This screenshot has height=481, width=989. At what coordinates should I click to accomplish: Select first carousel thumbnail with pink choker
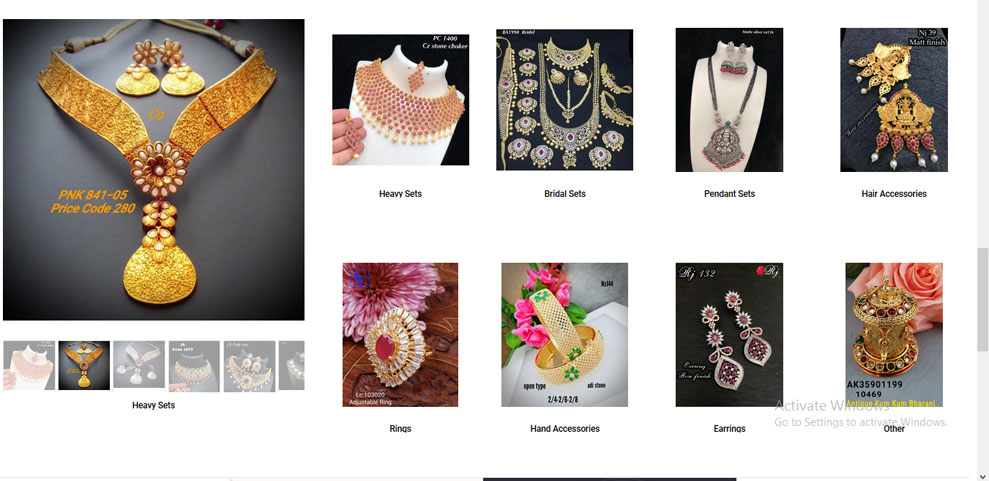(x=29, y=366)
